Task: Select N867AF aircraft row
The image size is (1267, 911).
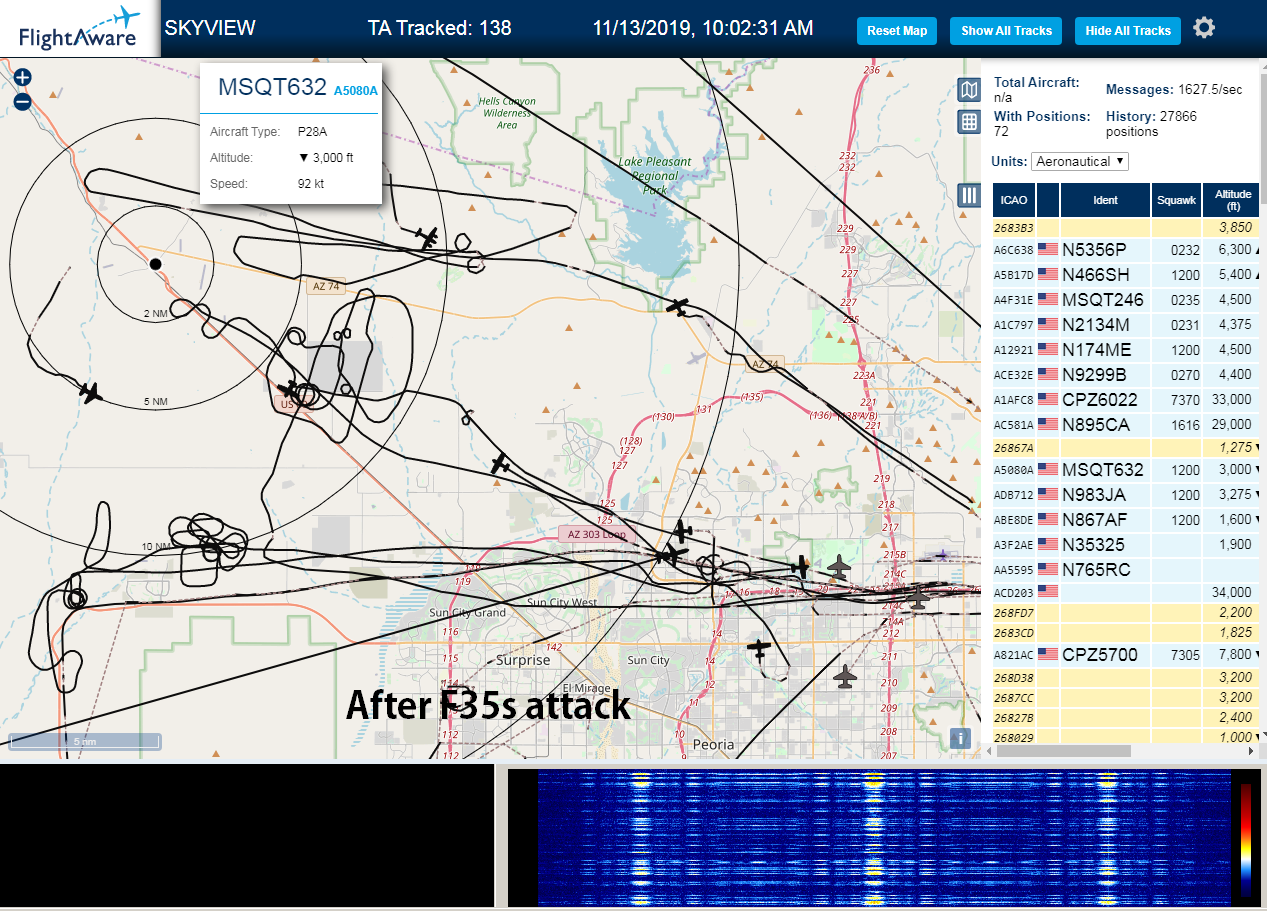Action: click(x=1126, y=519)
